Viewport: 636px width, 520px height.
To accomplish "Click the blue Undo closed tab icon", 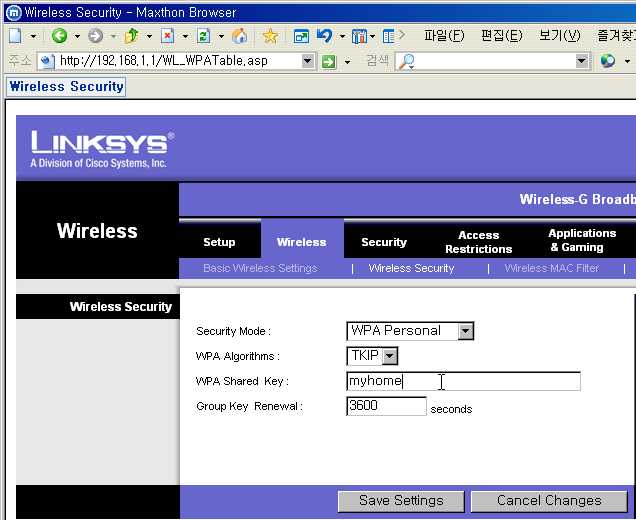I will 324,36.
